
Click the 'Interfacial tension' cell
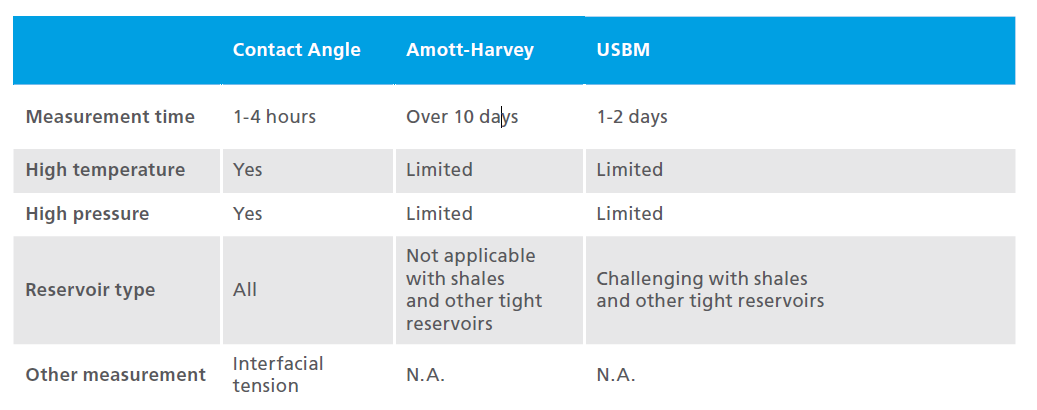(278, 374)
